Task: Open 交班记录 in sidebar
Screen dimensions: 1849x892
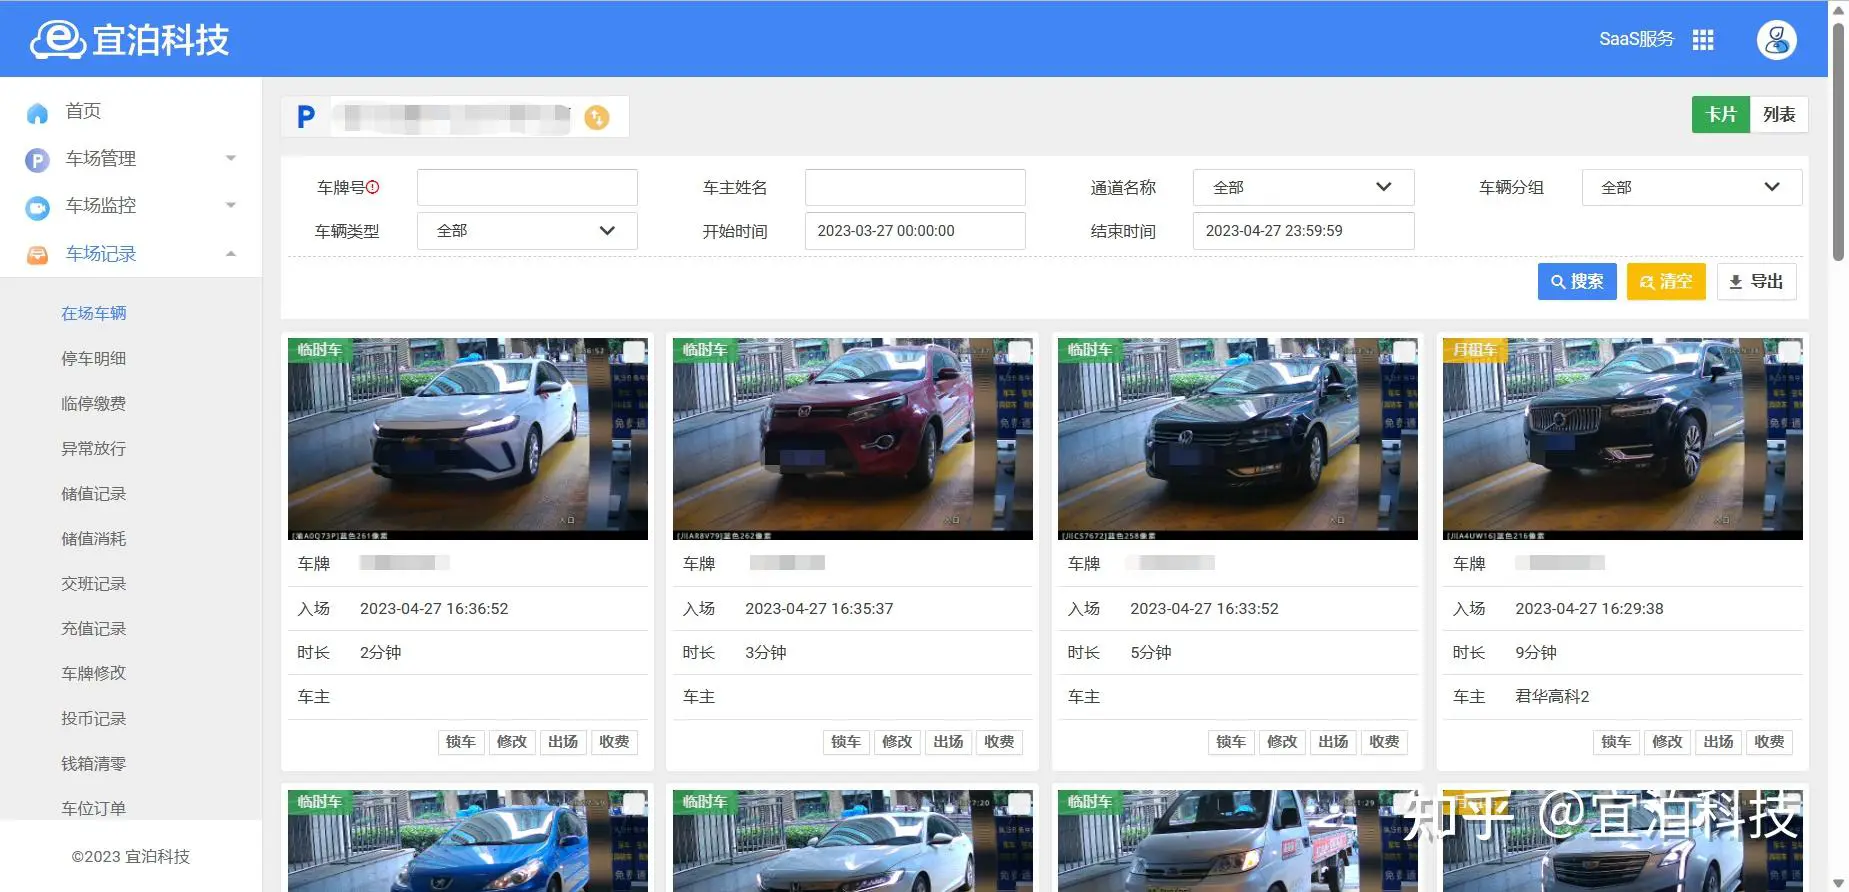Action: coord(94,583)
